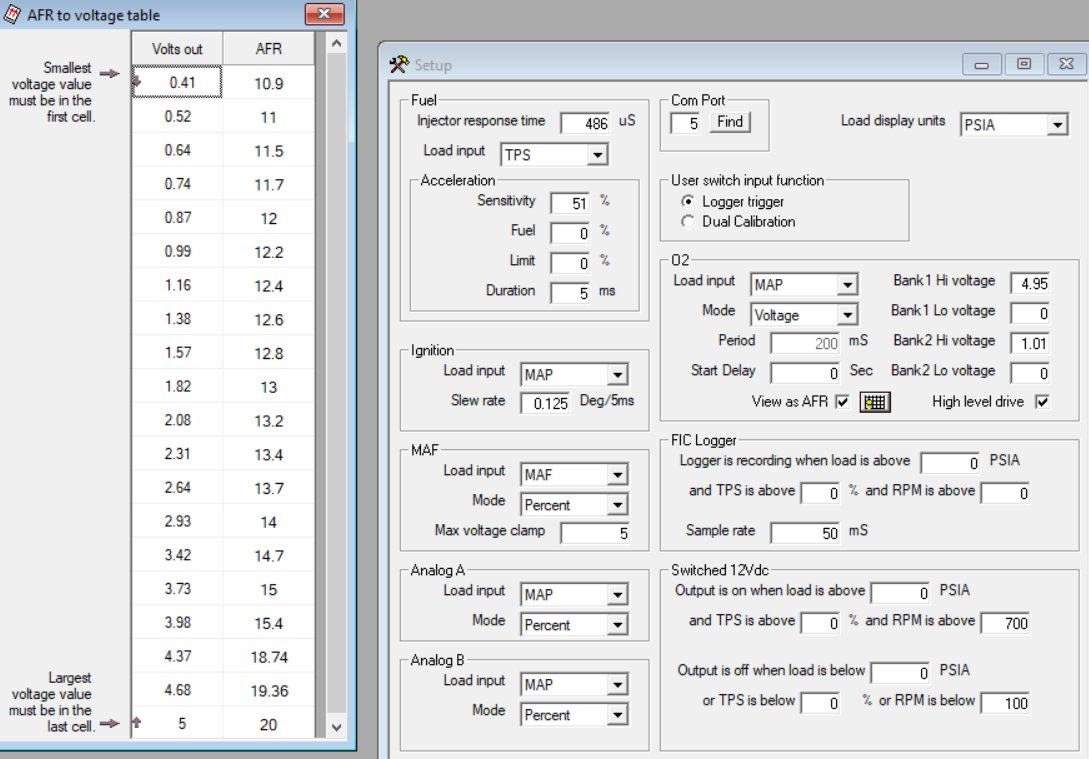
Task: Click the Switched 12Vdc TPS-below field
Action: 820,703
